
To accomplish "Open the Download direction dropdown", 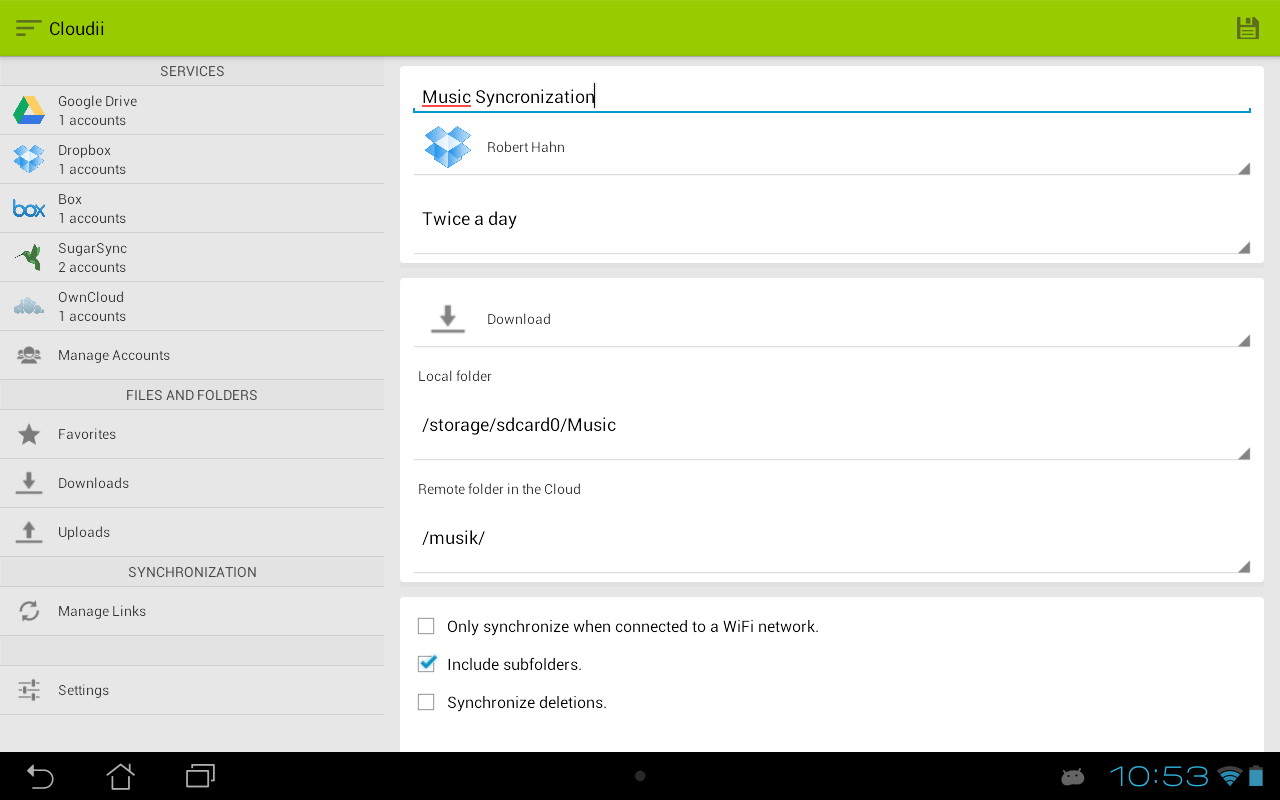I will [x=832, y=319].
